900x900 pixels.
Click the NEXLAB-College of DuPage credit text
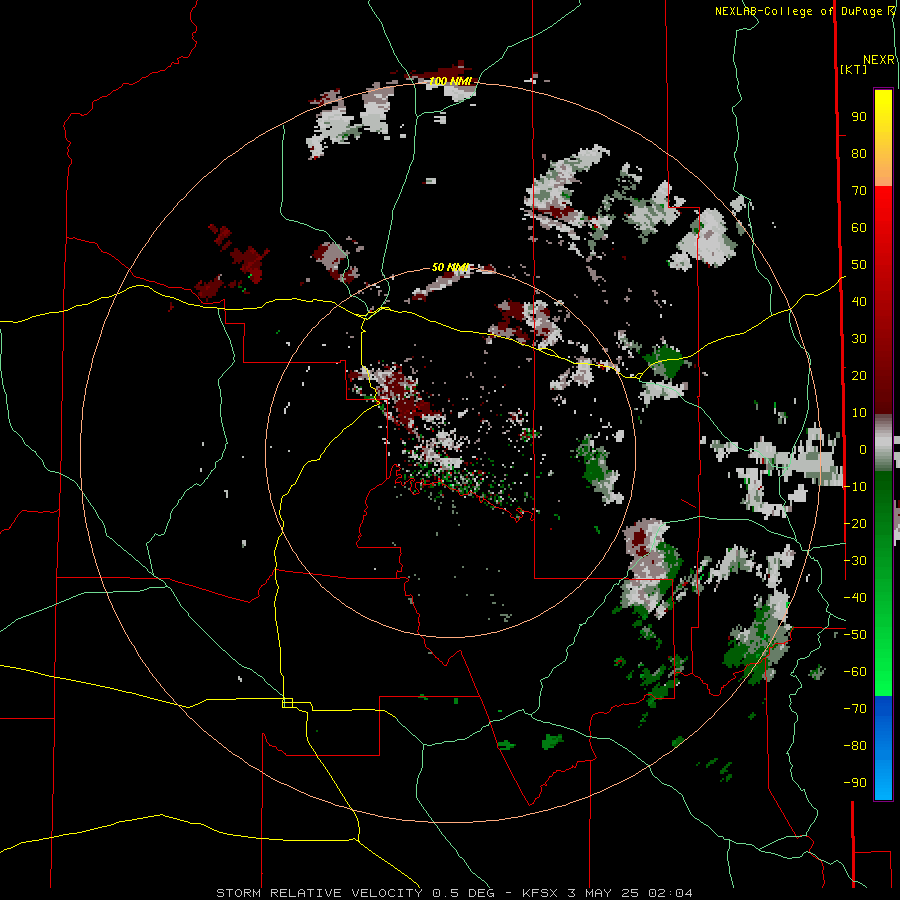tap(800, 11)
